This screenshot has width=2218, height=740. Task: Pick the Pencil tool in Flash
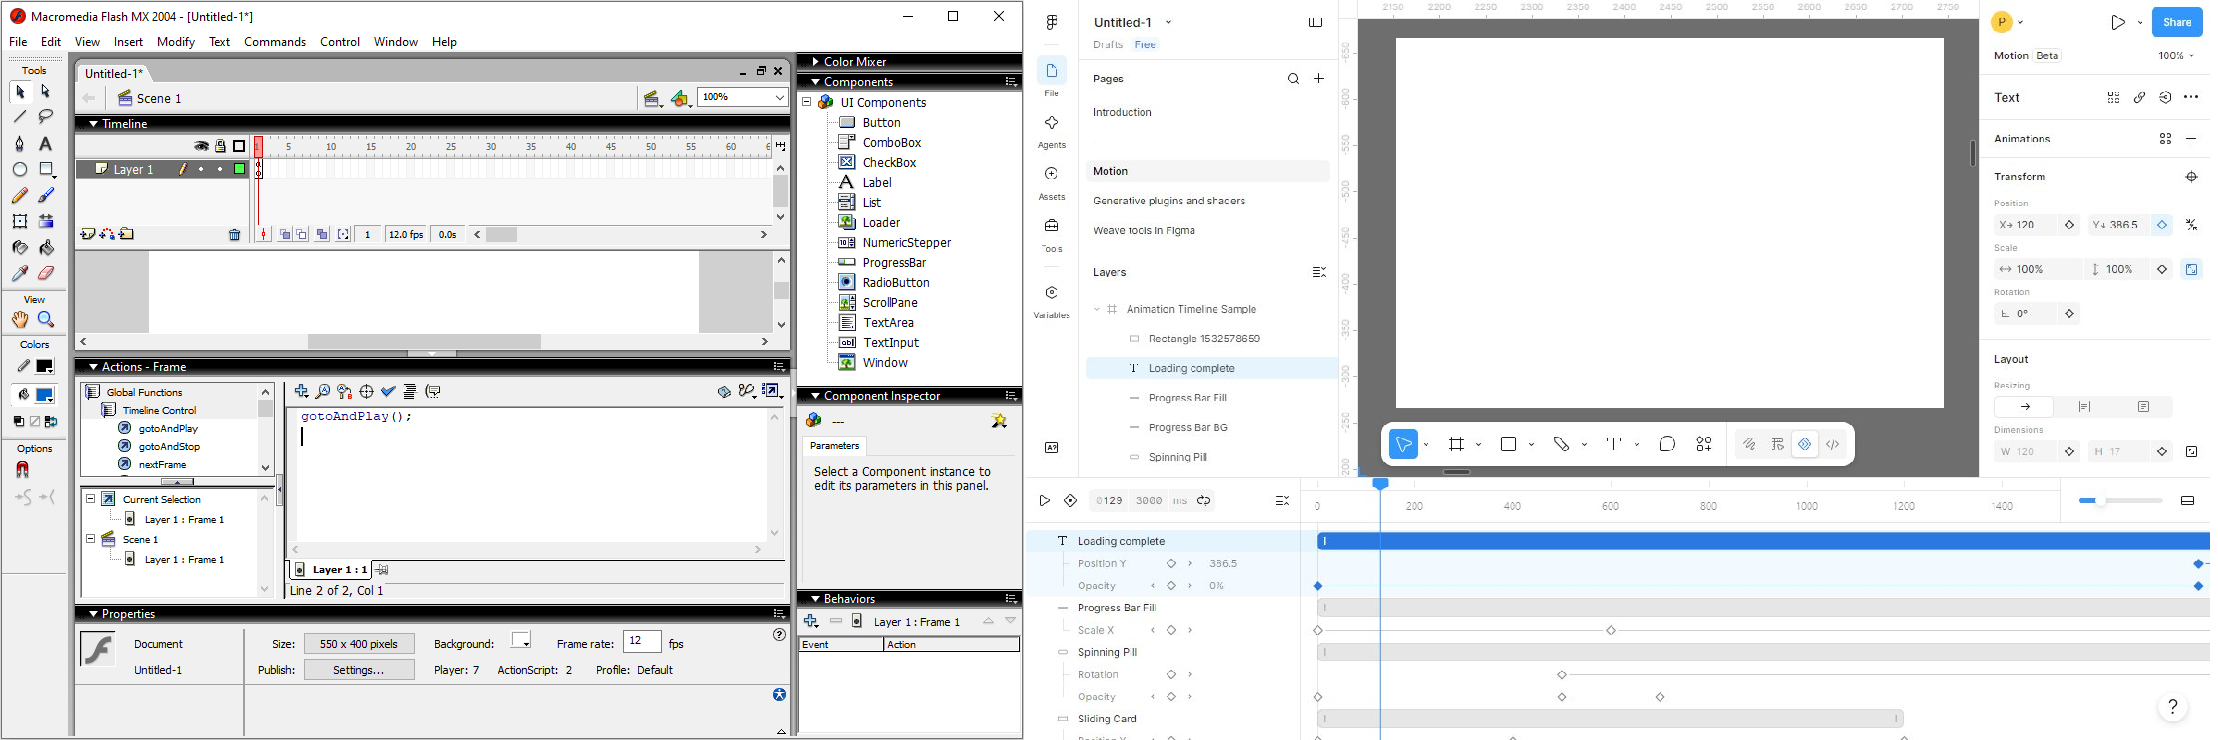coord(20,195)
